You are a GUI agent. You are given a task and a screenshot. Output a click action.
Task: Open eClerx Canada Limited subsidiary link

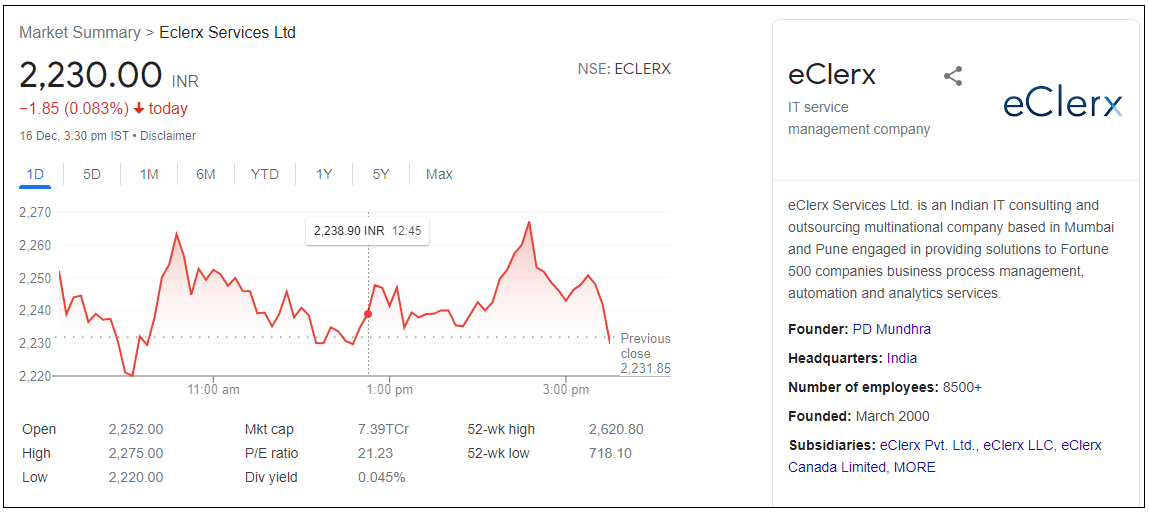tap(945, 456)
